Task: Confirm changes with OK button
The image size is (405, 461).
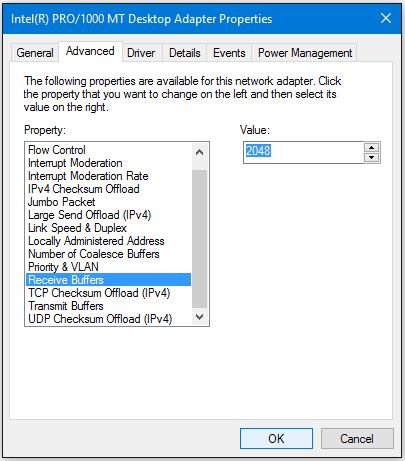Action: point(276,439)
